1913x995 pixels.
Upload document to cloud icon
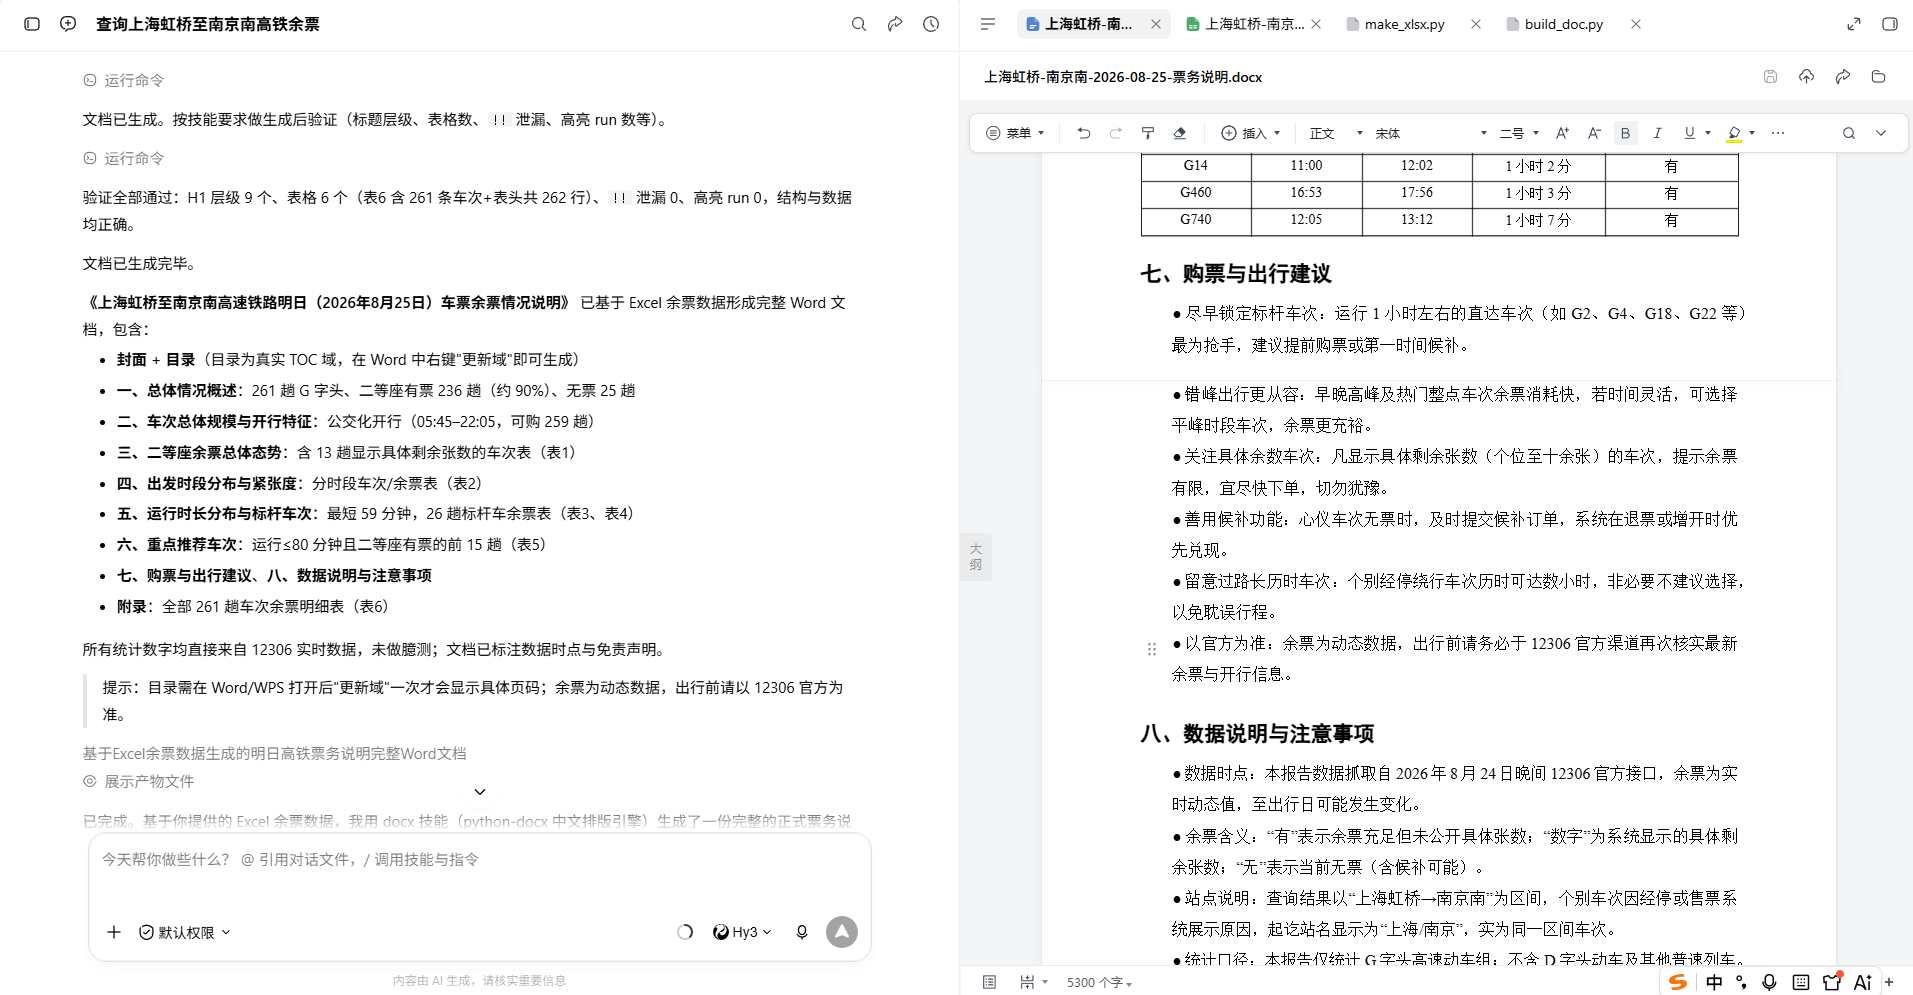tap(1806, 77)
